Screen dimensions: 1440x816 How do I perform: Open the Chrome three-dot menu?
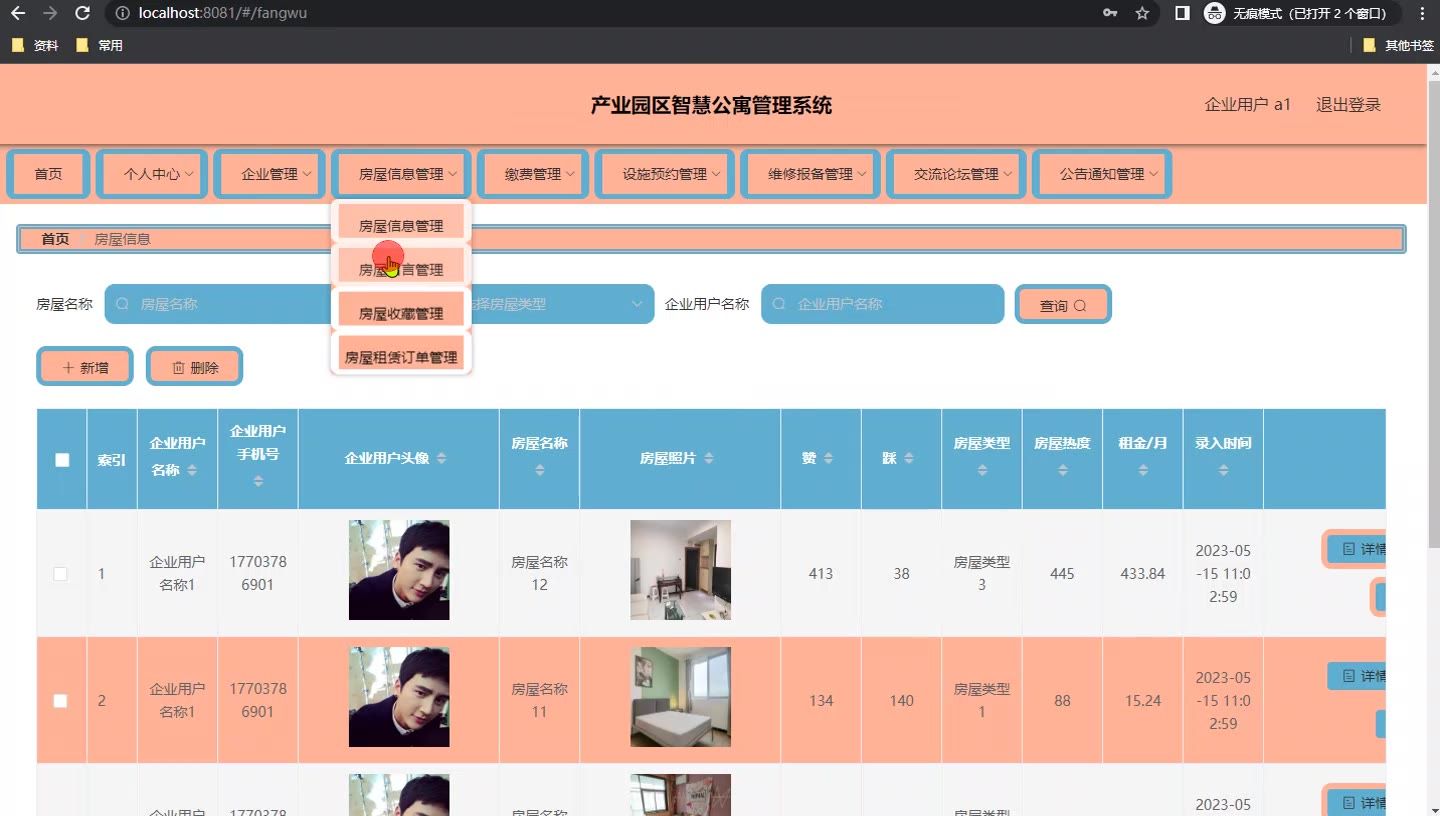coord(1423,13)
